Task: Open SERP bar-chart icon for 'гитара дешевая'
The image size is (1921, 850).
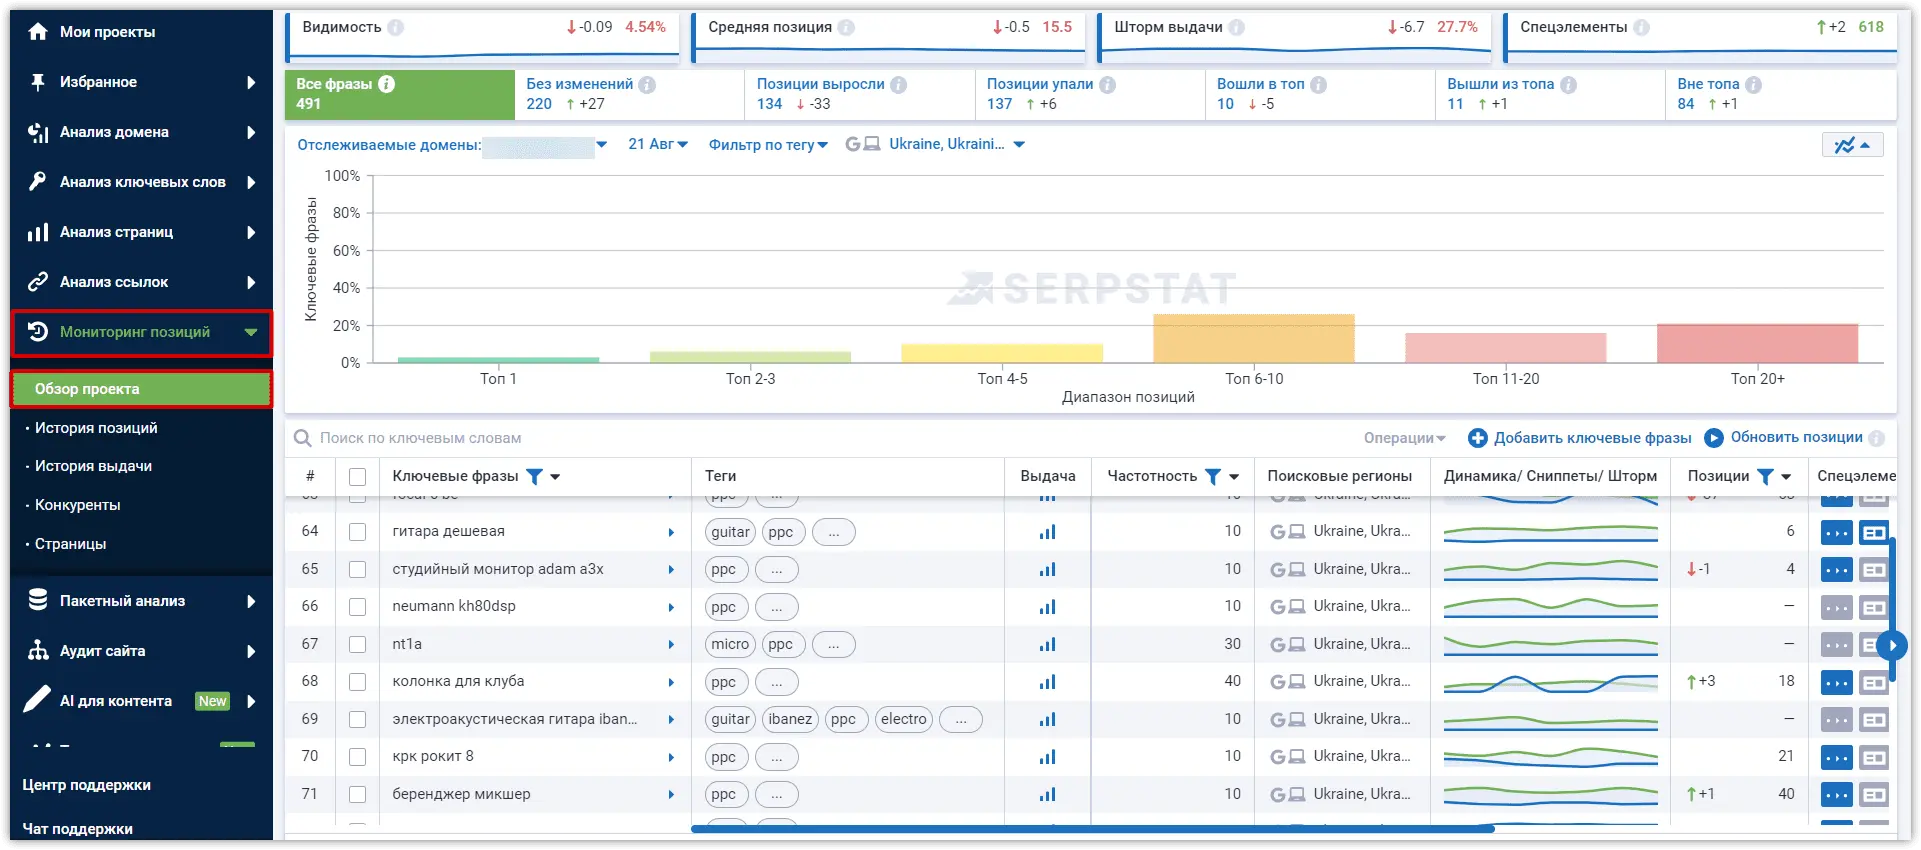Action: 1047,532
